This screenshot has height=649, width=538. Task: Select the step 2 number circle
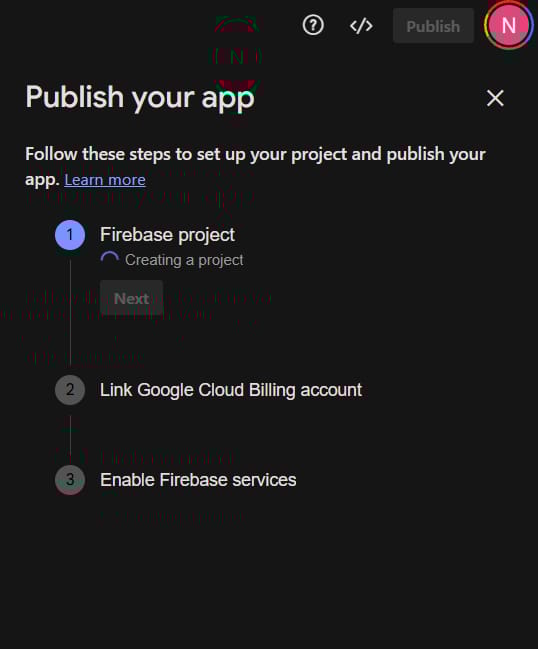pyautogui.click(x=70, y=390)
